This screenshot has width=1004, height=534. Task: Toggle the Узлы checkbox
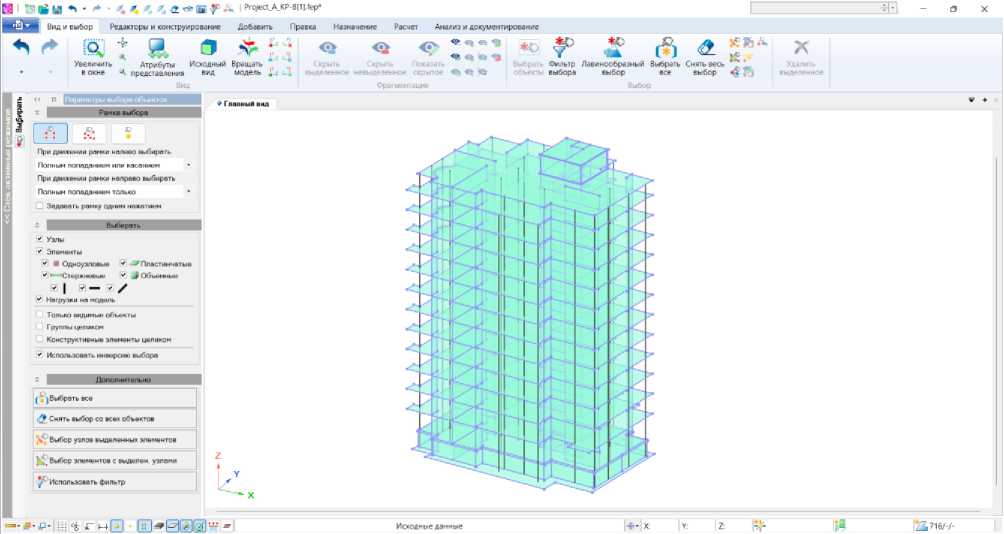point(39,239)
